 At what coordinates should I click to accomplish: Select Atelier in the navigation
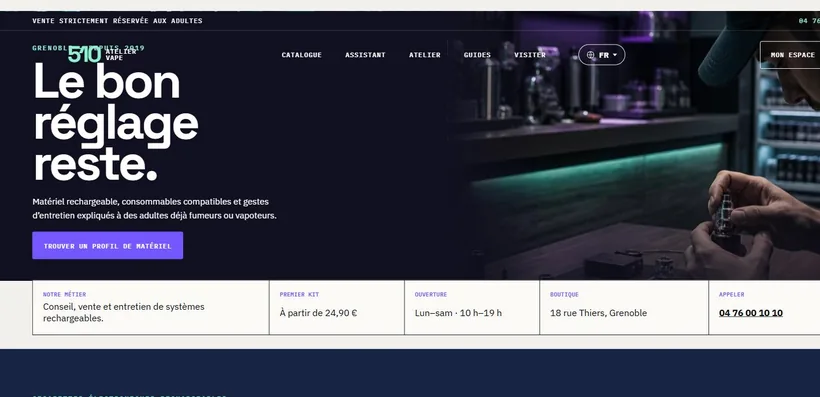click(x=425, y=55)
